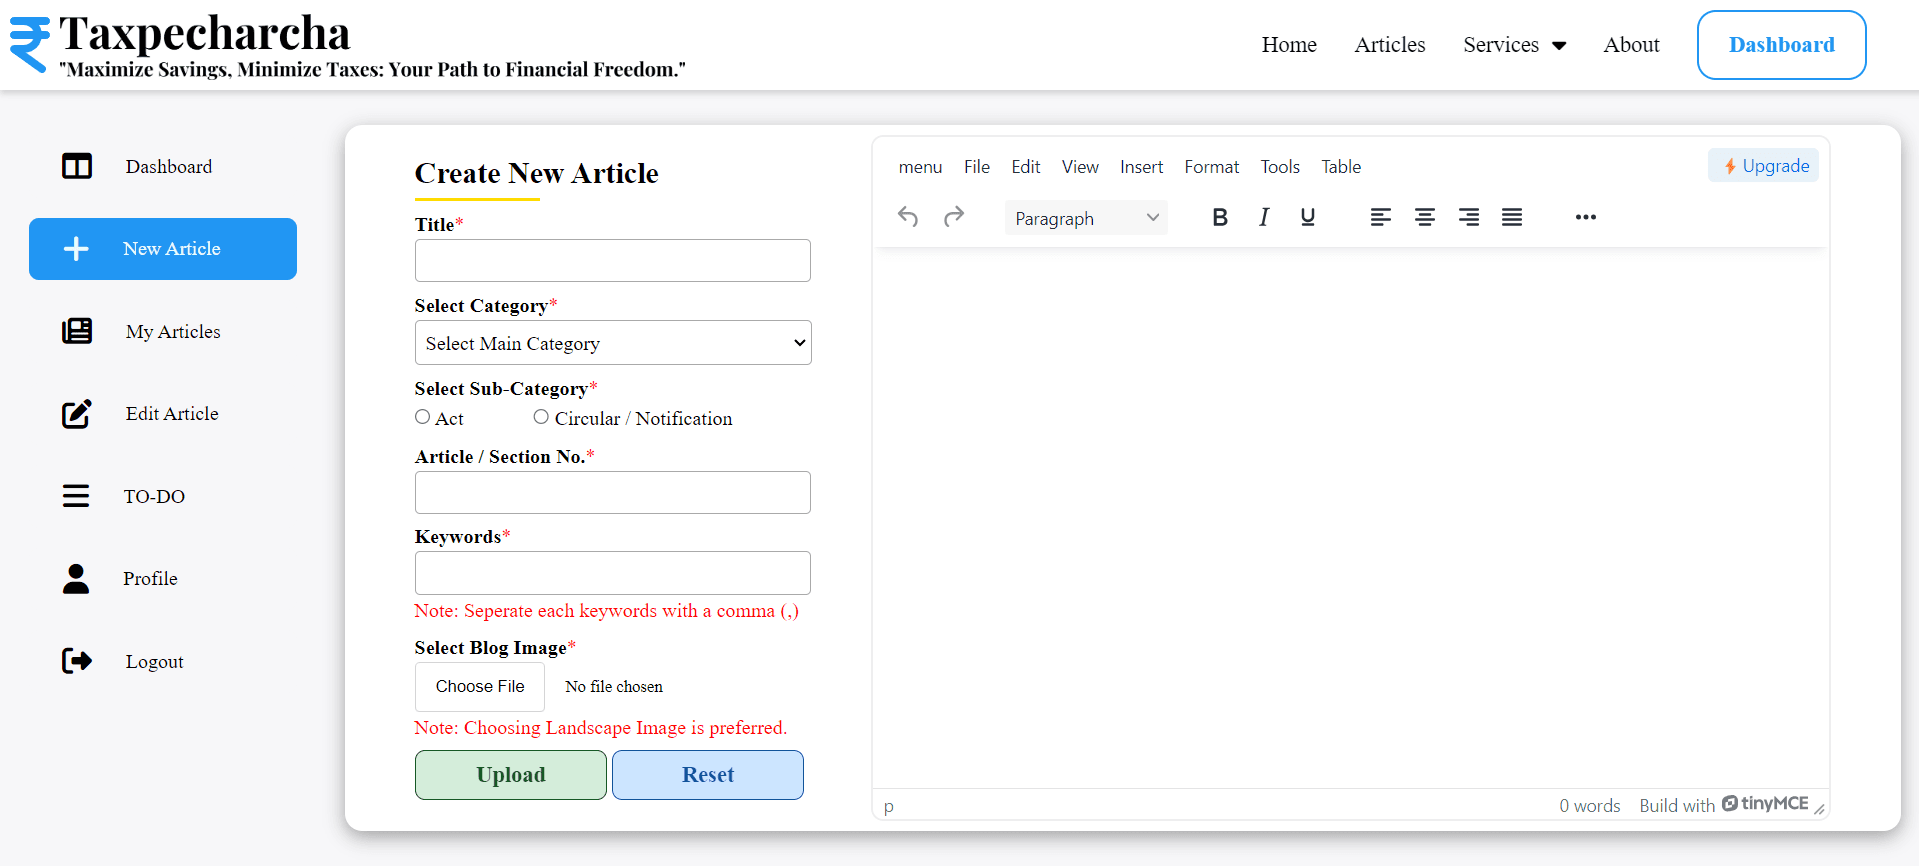Justify text in editor
Viewport: 1919px width, 866px height.
point(1512,217)
